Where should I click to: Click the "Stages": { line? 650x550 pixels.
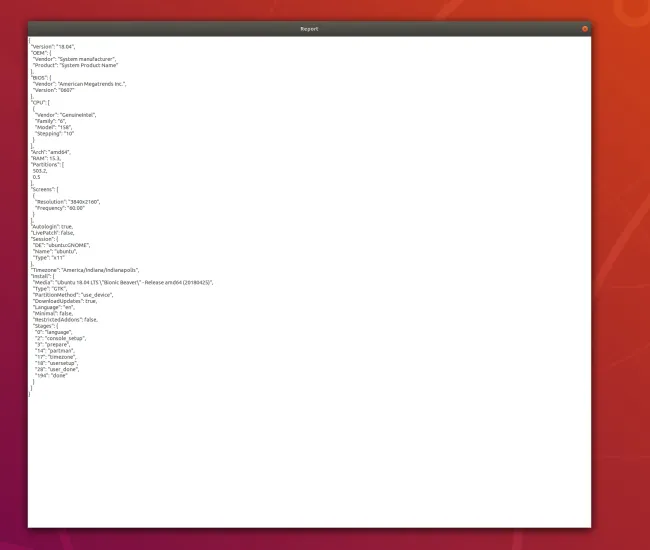click(46, 327)
